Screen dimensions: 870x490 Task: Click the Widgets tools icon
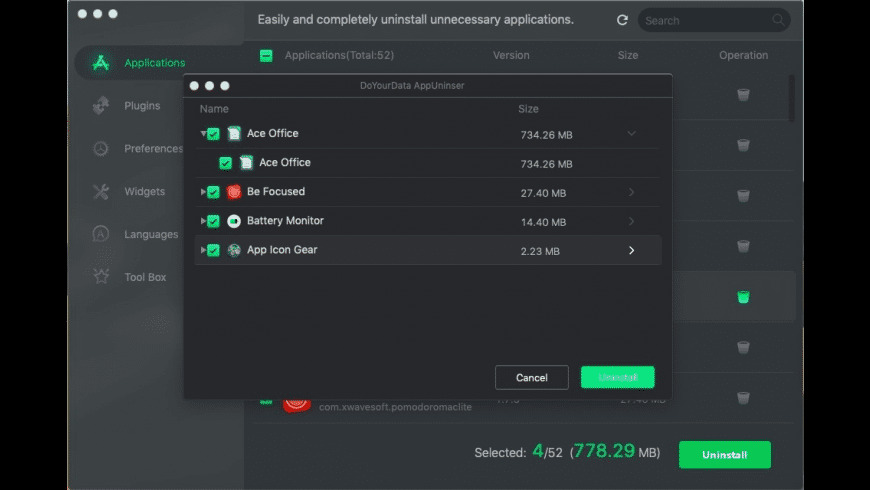101,192
